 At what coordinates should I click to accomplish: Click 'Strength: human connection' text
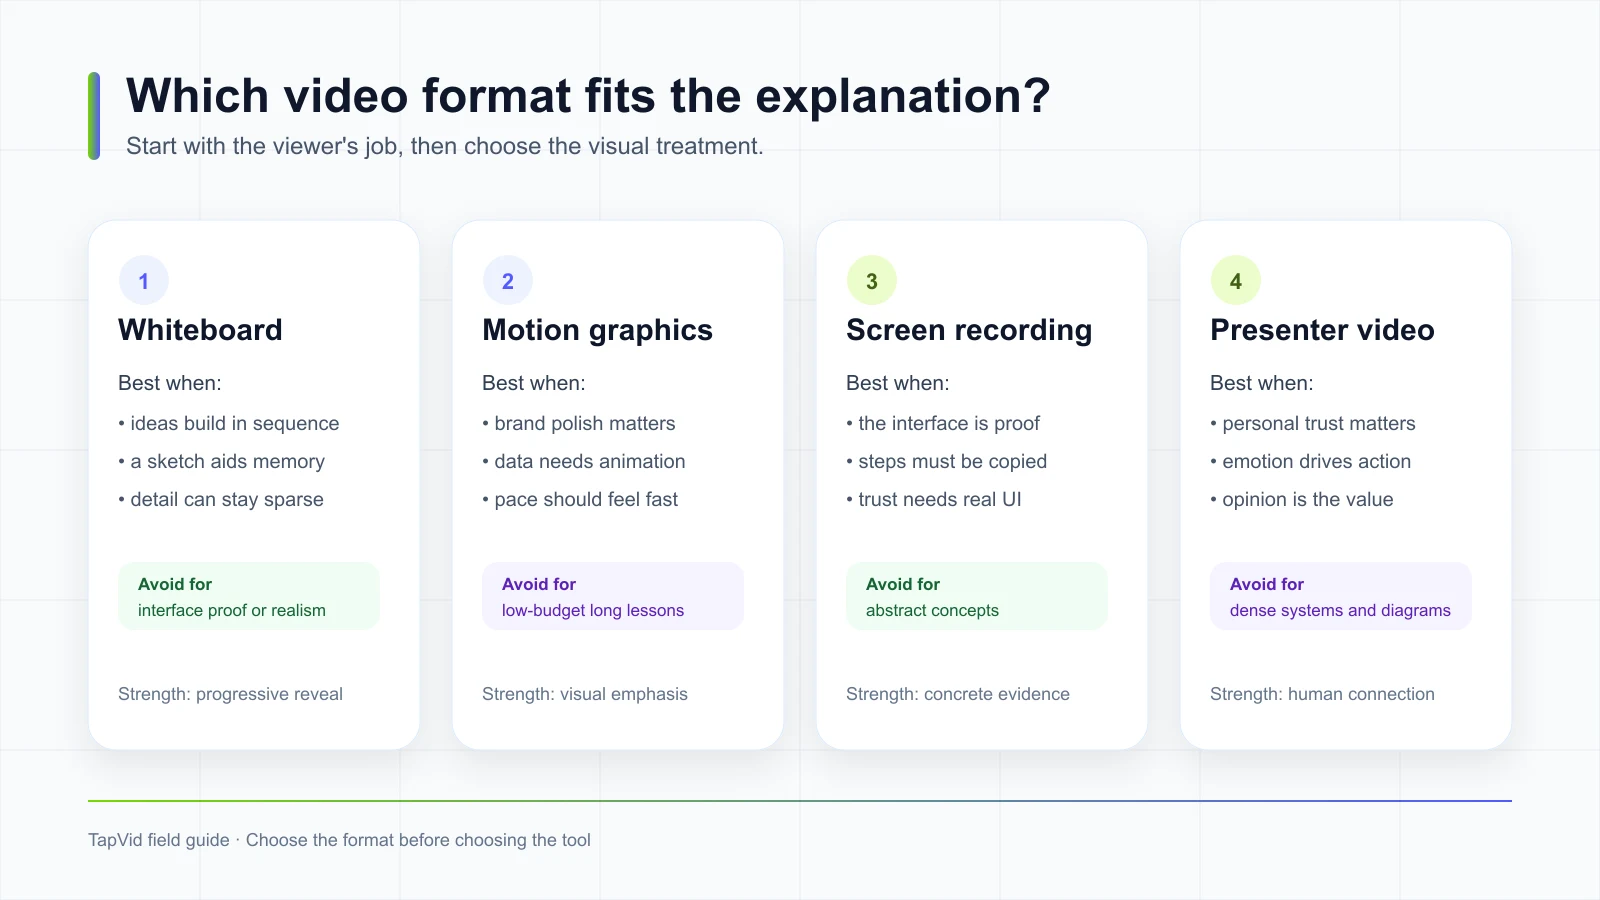pos(1322,694)
